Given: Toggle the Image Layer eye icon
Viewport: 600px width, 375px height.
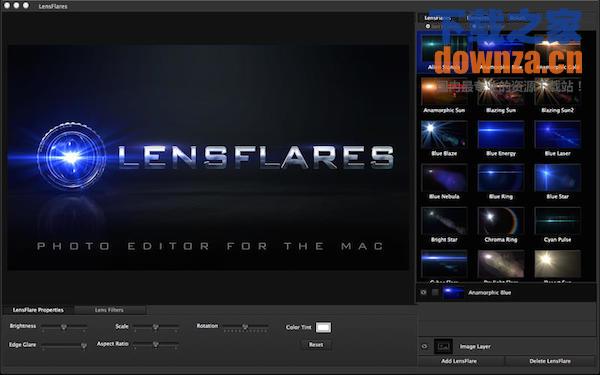Looking at the screenshot, I should pyautogui.click(x=424, y=346).
